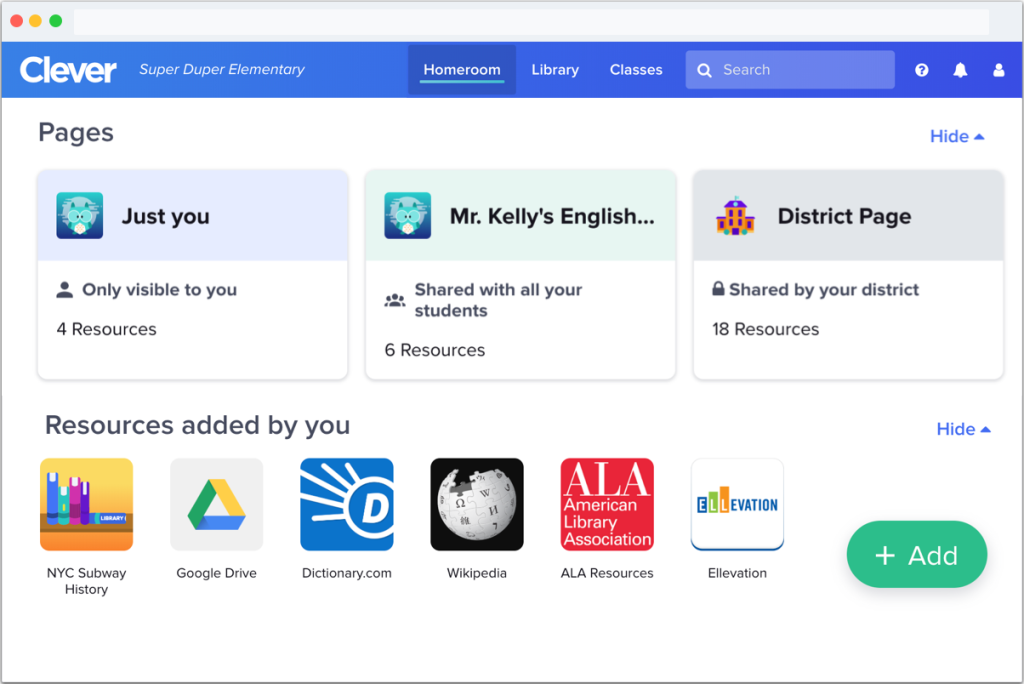Open the Wikipedia globe icon

(x=477, y=505)
